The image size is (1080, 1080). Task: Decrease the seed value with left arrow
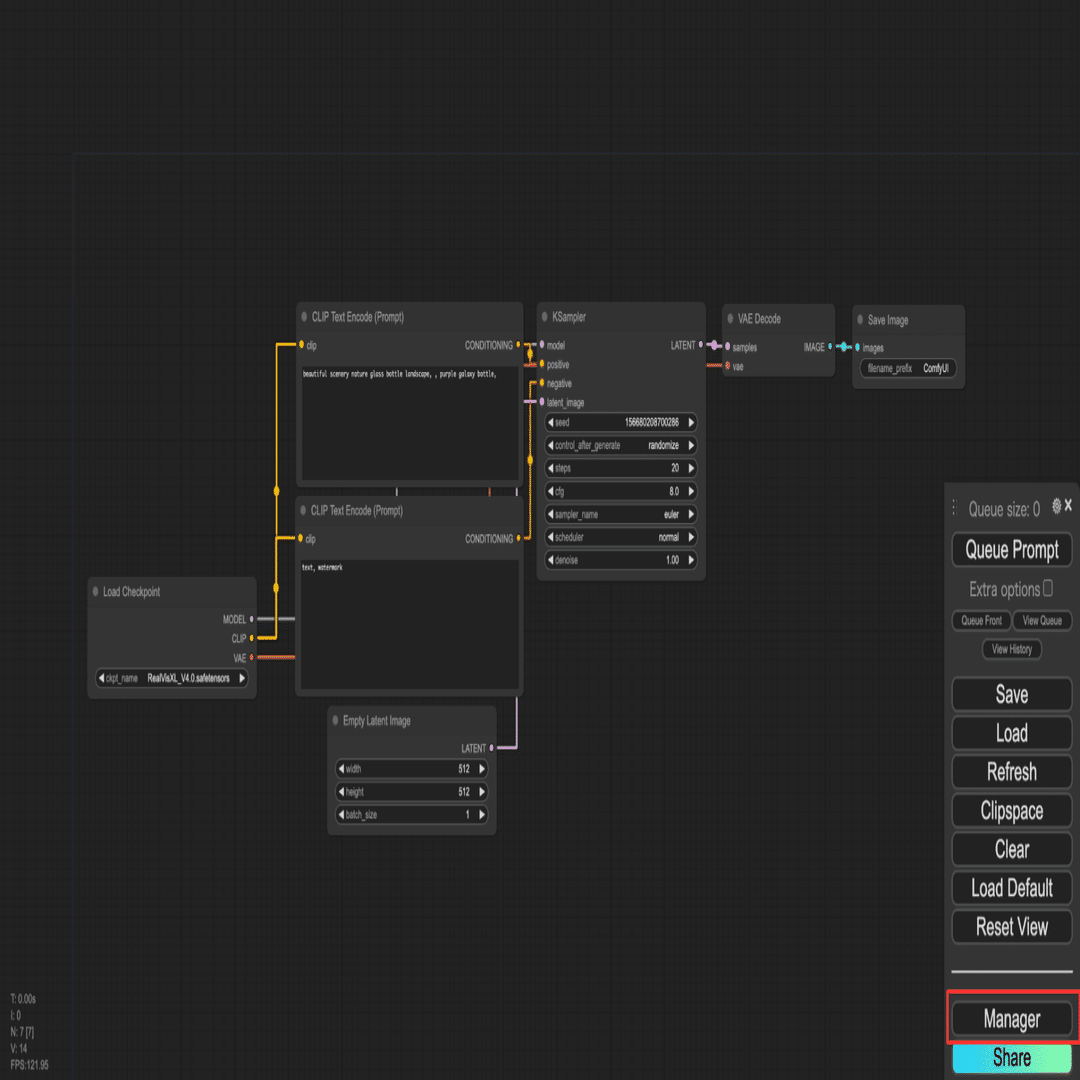pos(550,422)
